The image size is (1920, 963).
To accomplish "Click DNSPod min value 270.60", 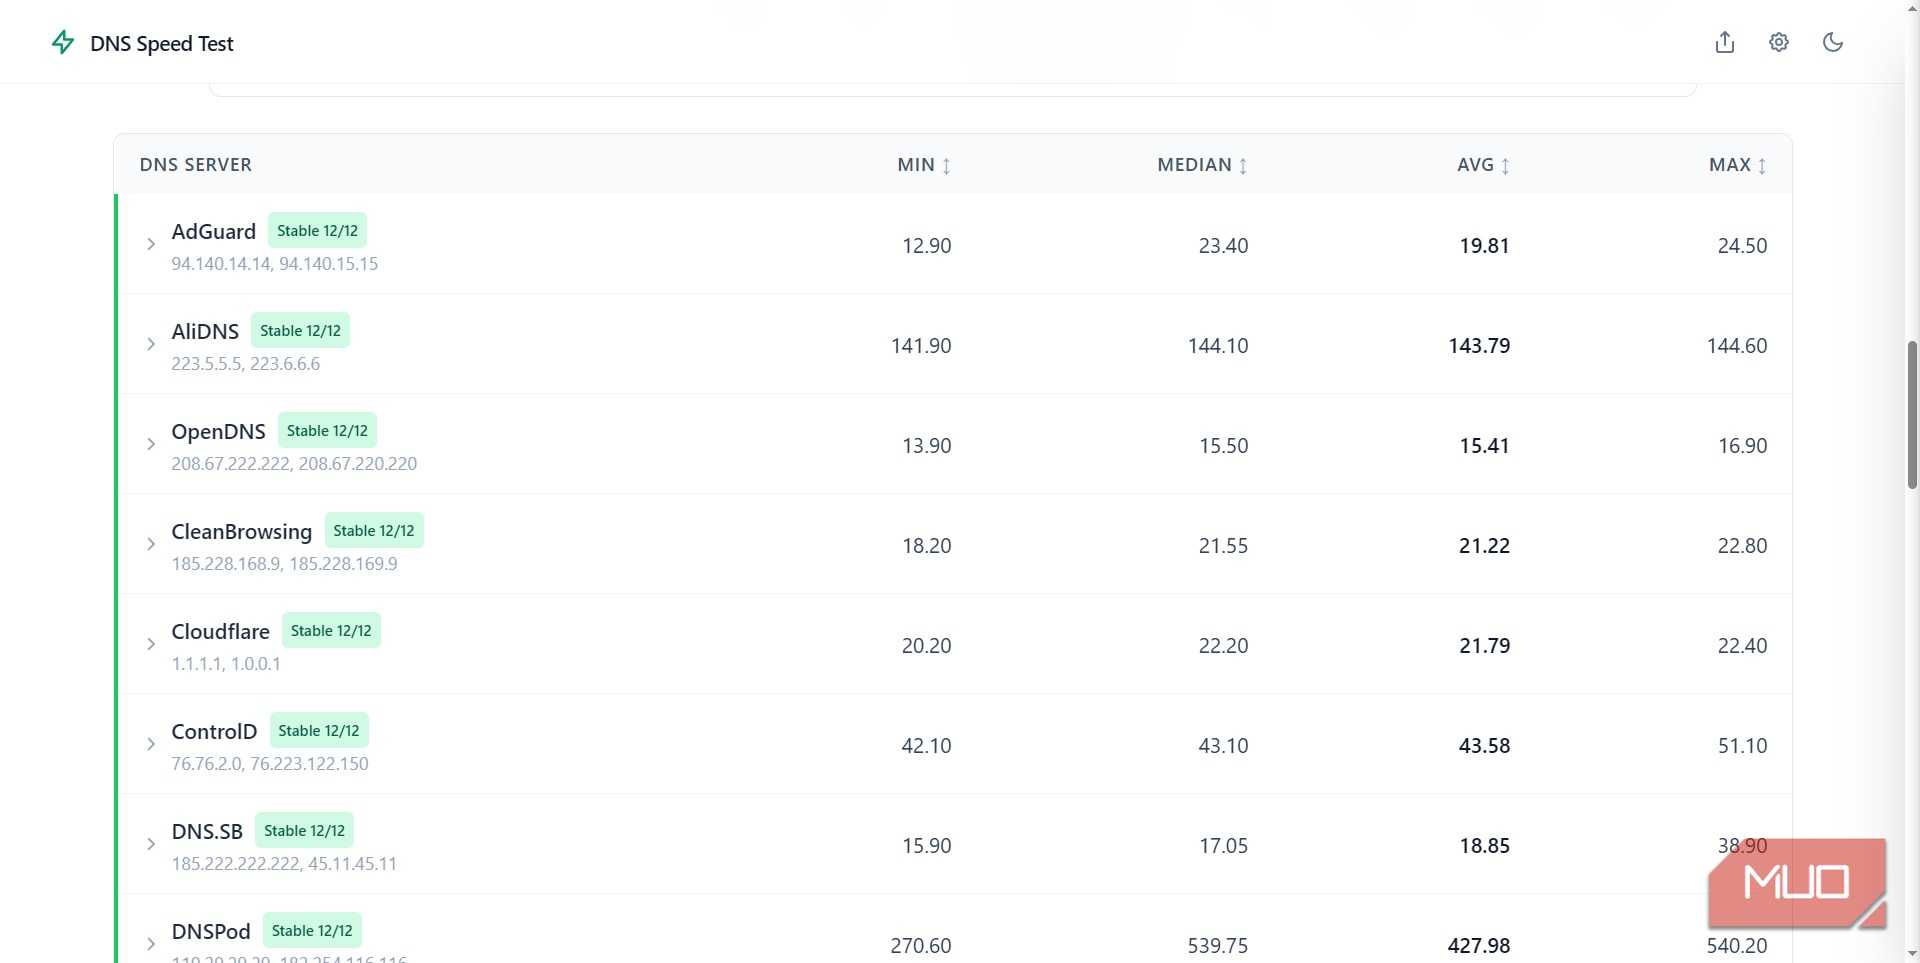I will click(x=921, y=946).
